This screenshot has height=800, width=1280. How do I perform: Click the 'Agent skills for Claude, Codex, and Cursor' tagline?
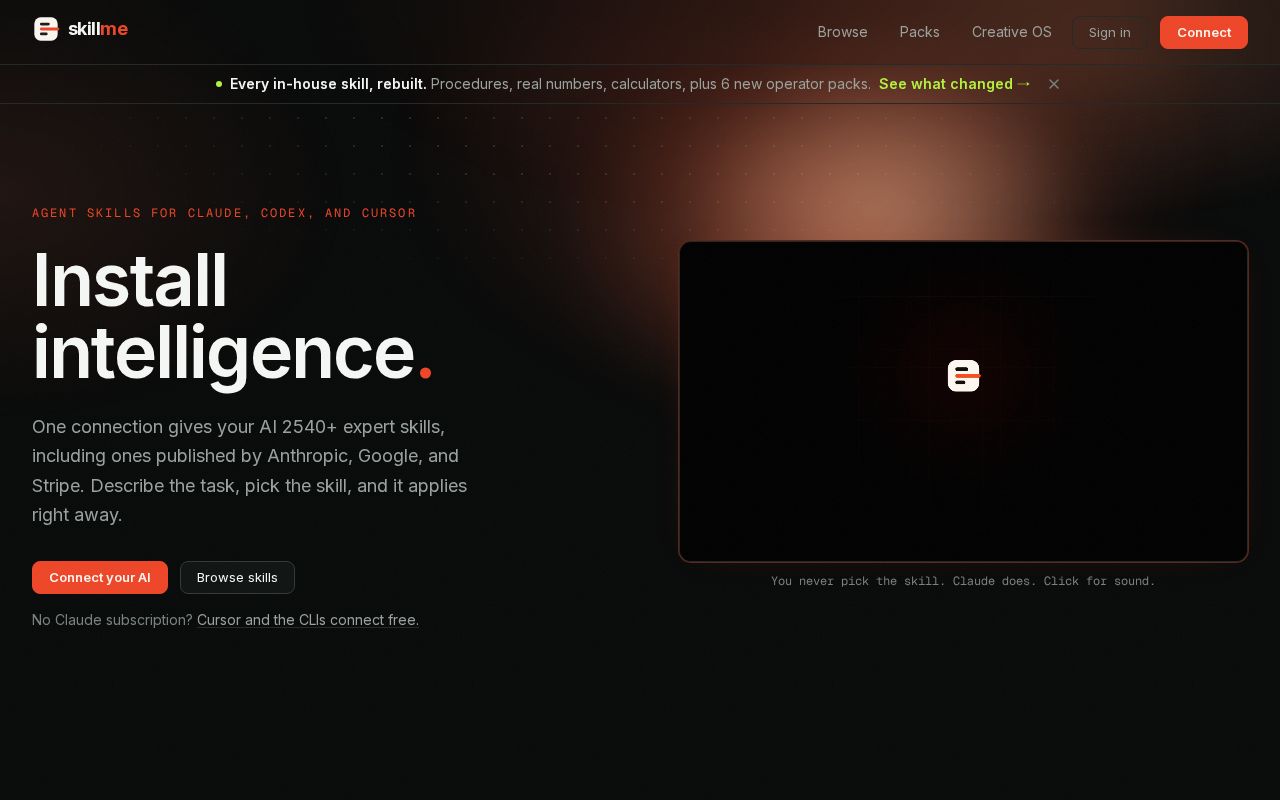click(x=224, y=213)
